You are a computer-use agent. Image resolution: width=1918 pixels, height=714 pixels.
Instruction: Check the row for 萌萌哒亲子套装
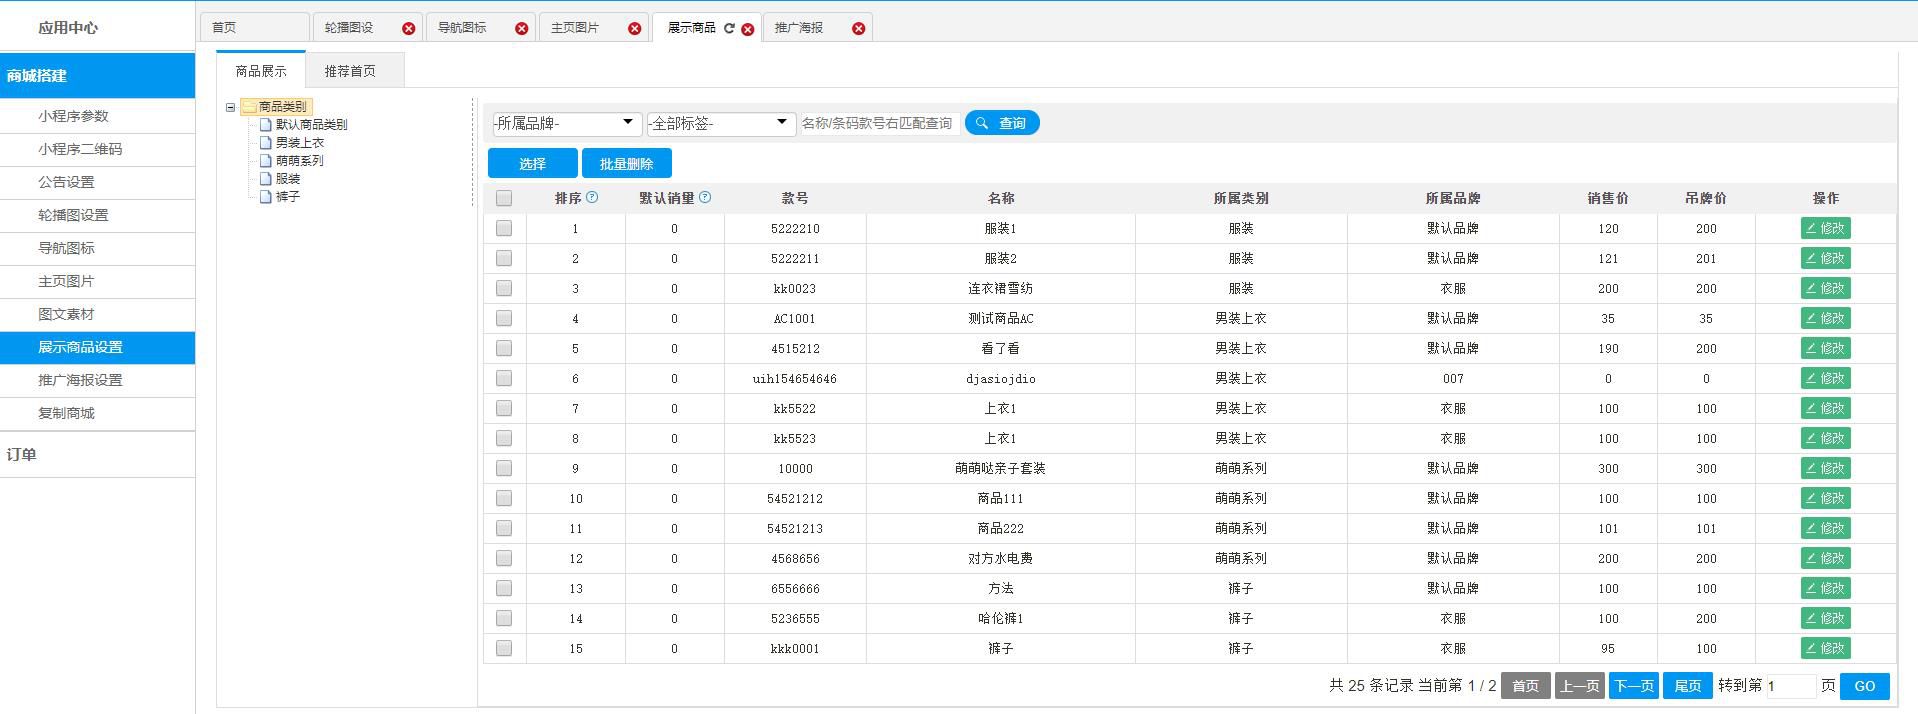point(504,468)
